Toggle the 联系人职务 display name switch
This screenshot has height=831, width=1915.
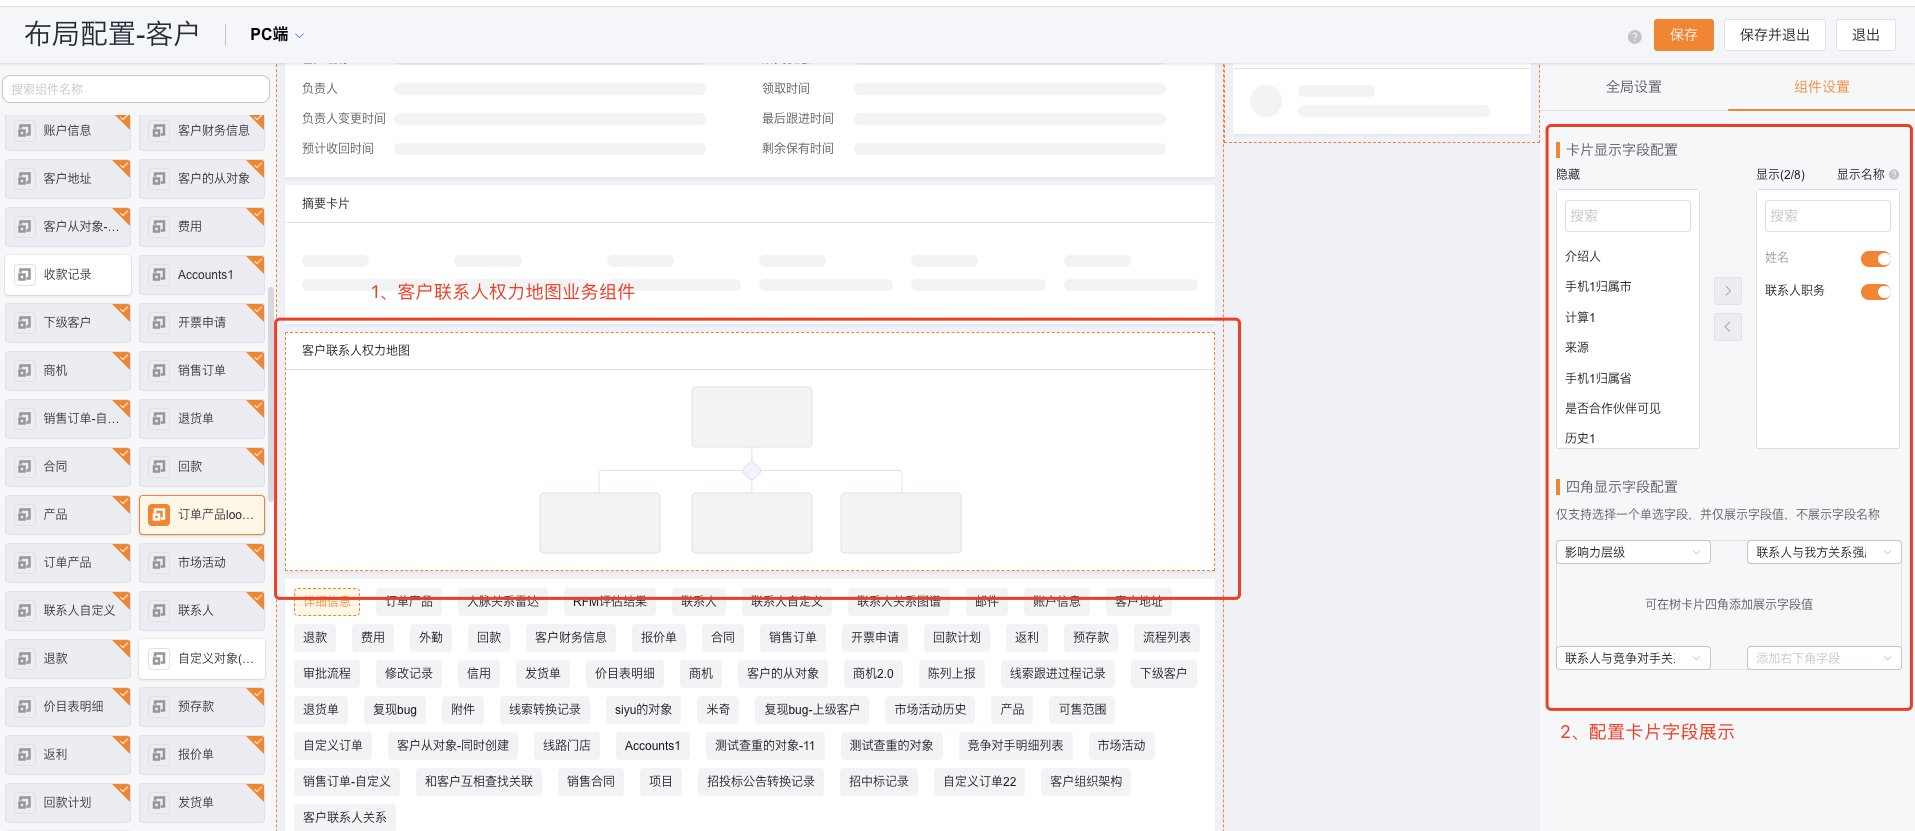click(x=1875, y=292)
